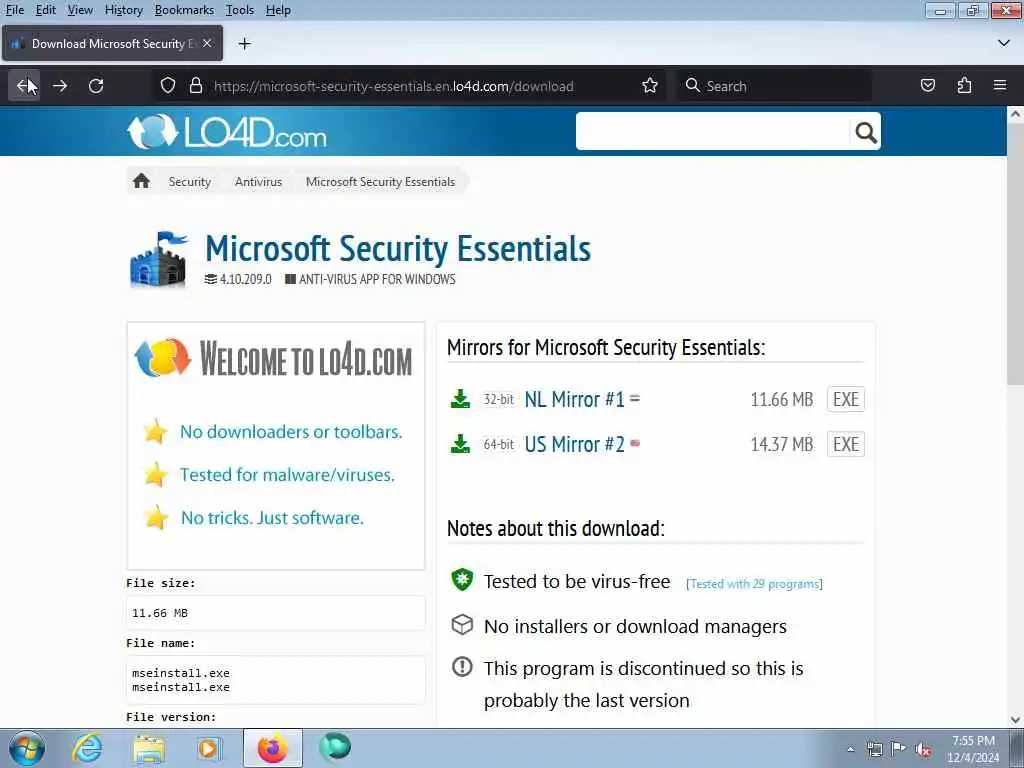1024x768 pixels.
Task: Click Tested with 29 programs link
Action: pyautogui.click(x=754, y=584)
